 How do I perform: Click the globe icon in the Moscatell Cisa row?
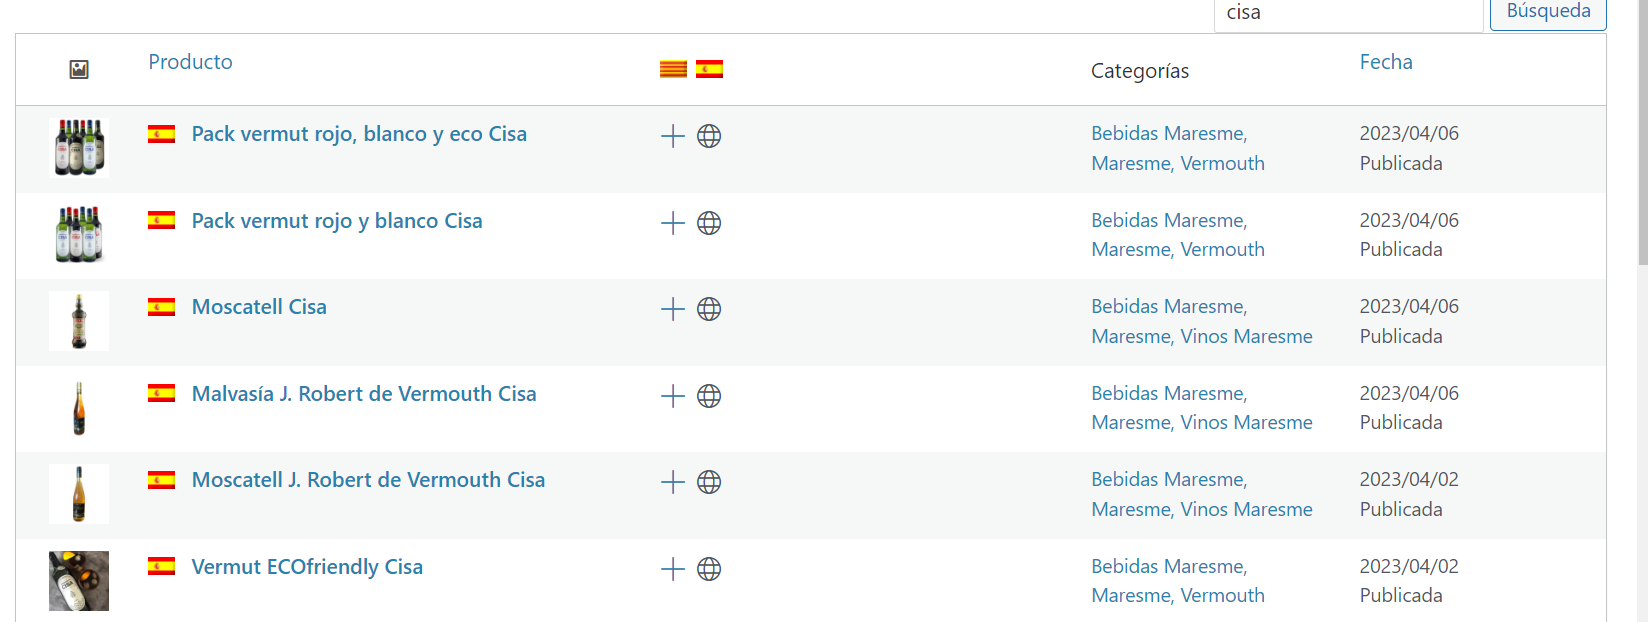point(709,309)
